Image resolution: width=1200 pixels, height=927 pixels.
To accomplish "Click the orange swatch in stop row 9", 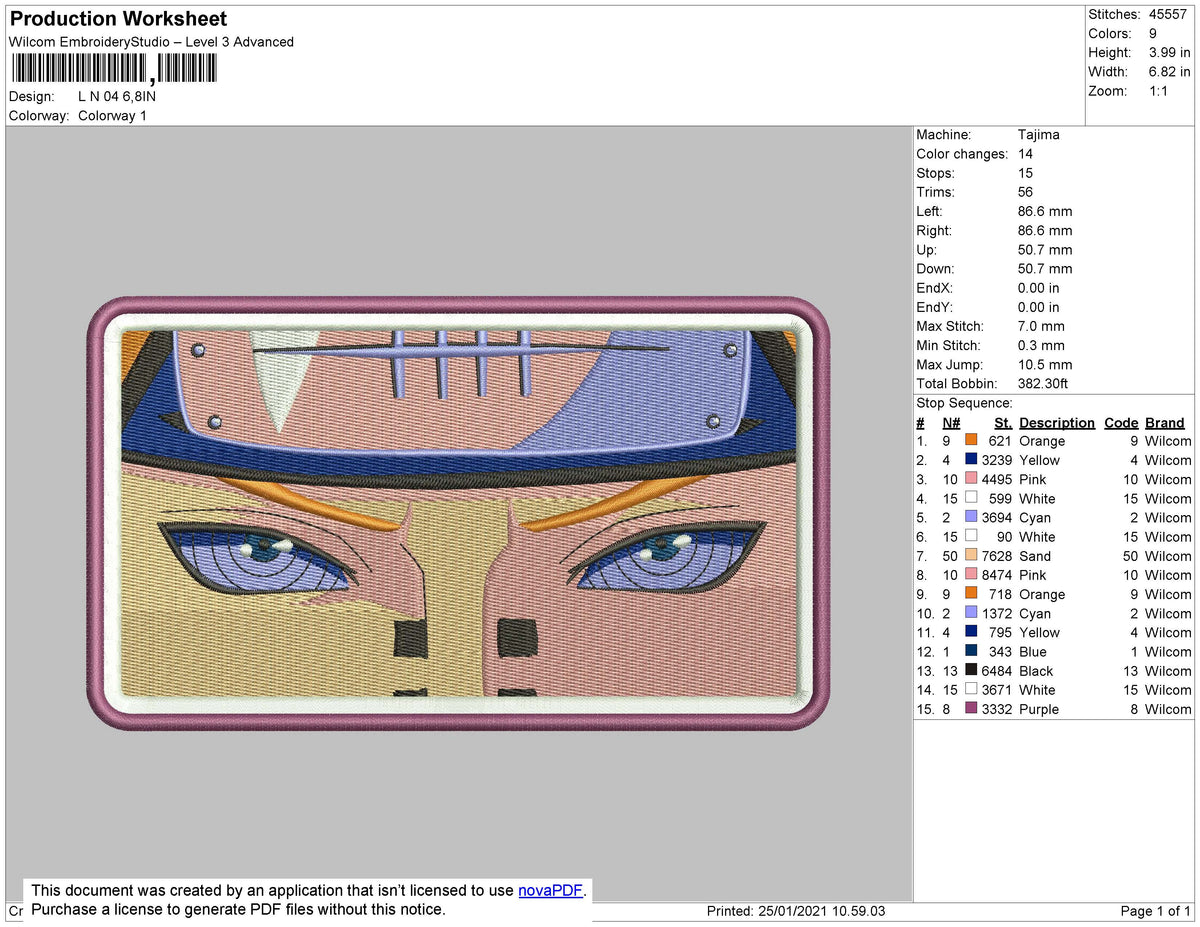I will tap(971, 594).
